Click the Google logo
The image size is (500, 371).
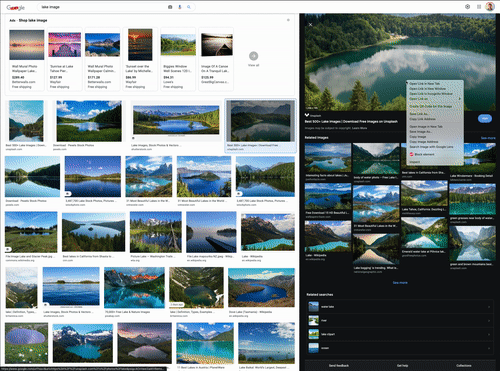point(16,7)
